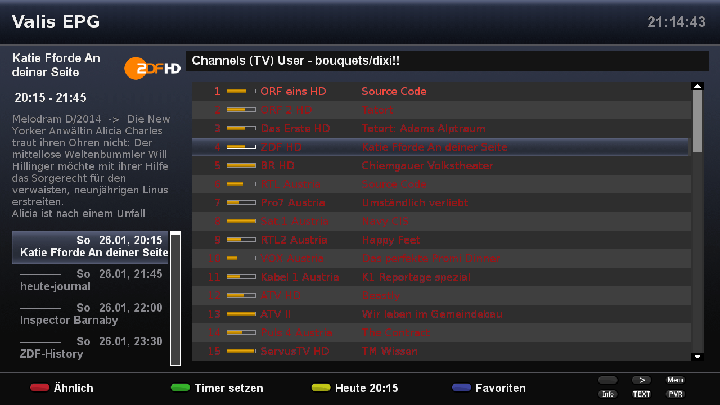
Task: Click the Info key icon
Action: [608, 394]
